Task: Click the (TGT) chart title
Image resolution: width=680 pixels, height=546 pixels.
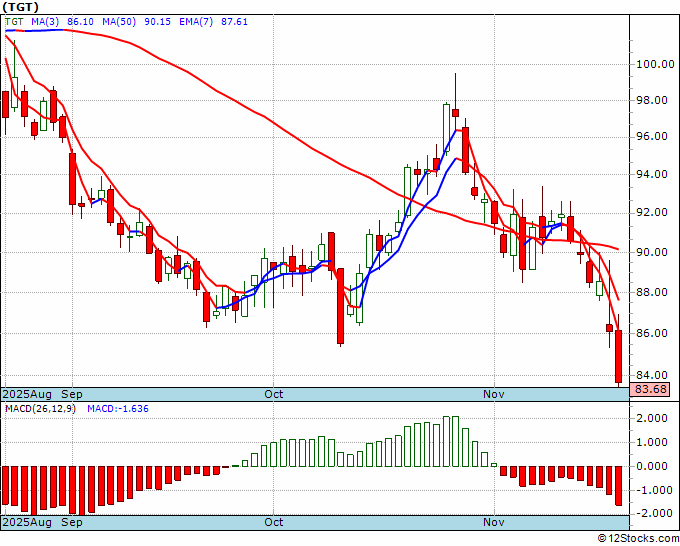Action: pyautogui.click(x=20, y=7)
